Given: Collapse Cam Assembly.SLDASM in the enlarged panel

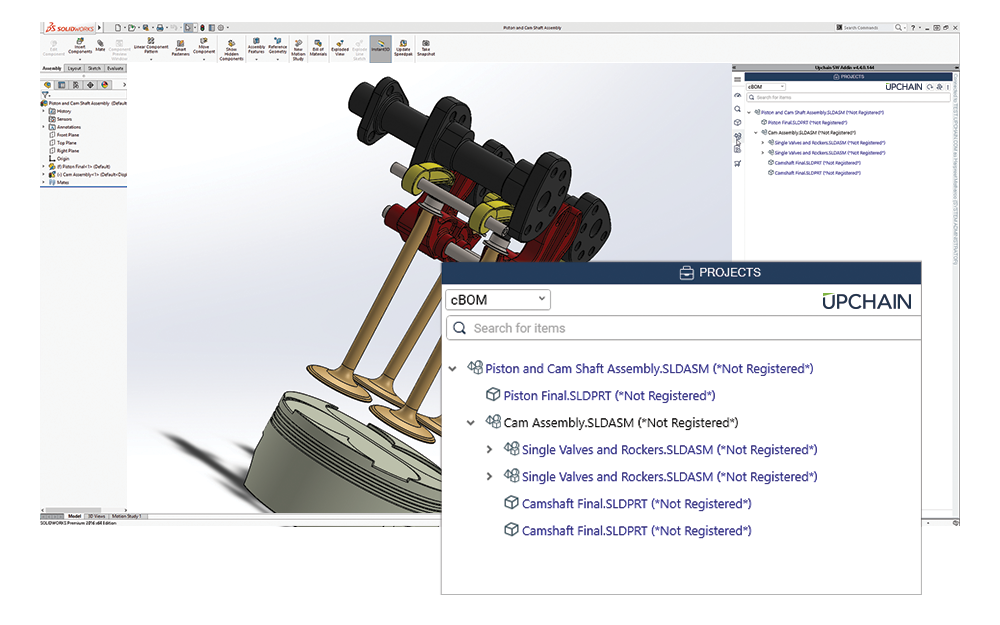Looking at the screenshot, I should [x=471, y=423].
